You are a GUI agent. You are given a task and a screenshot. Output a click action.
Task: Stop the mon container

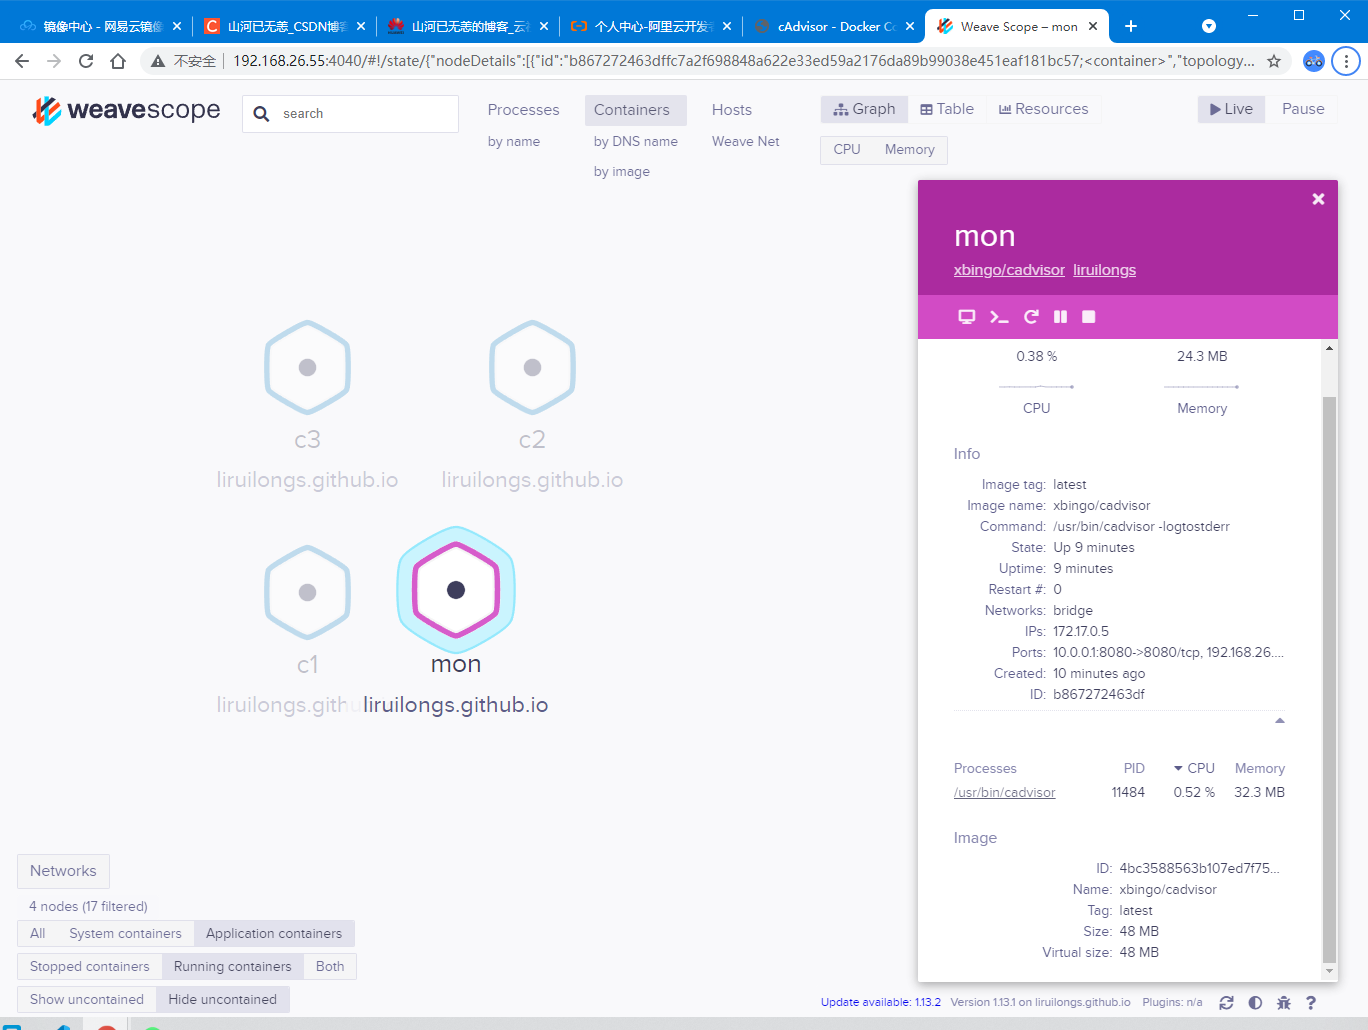tap(1089, 317)
